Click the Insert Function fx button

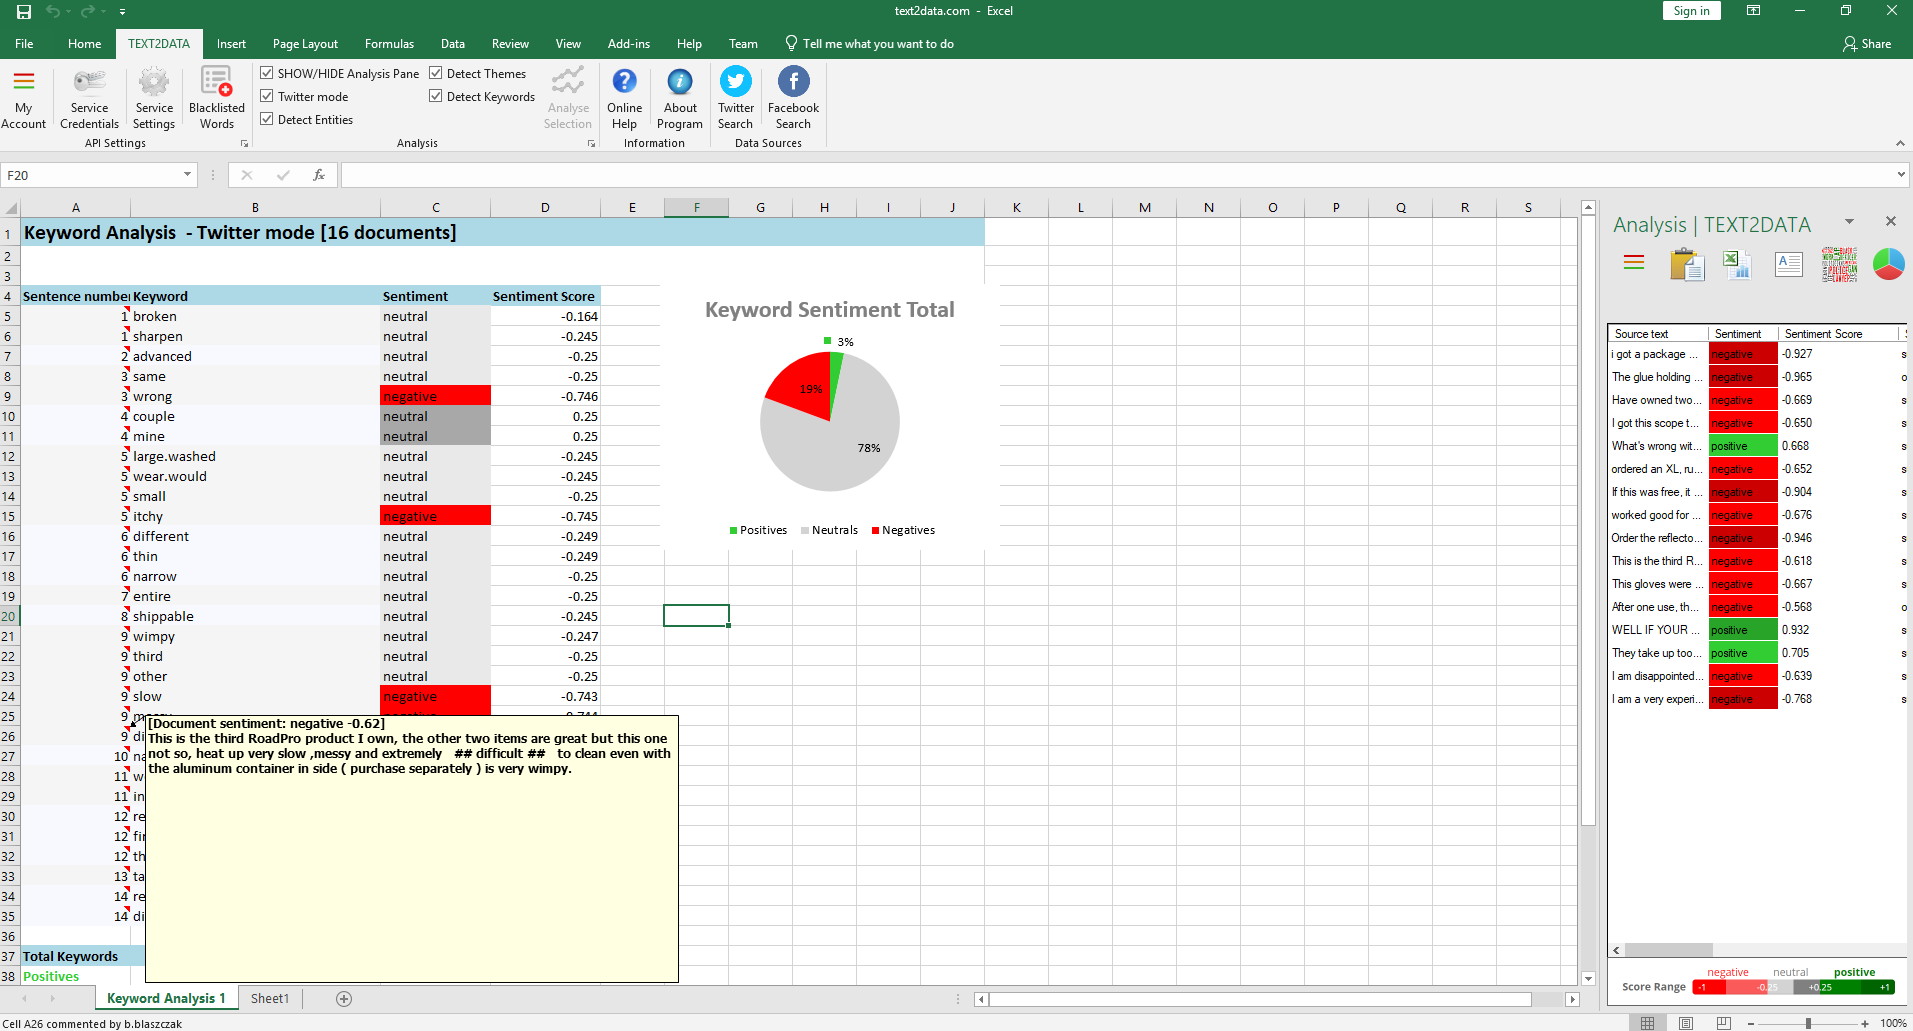click(319, 175)
